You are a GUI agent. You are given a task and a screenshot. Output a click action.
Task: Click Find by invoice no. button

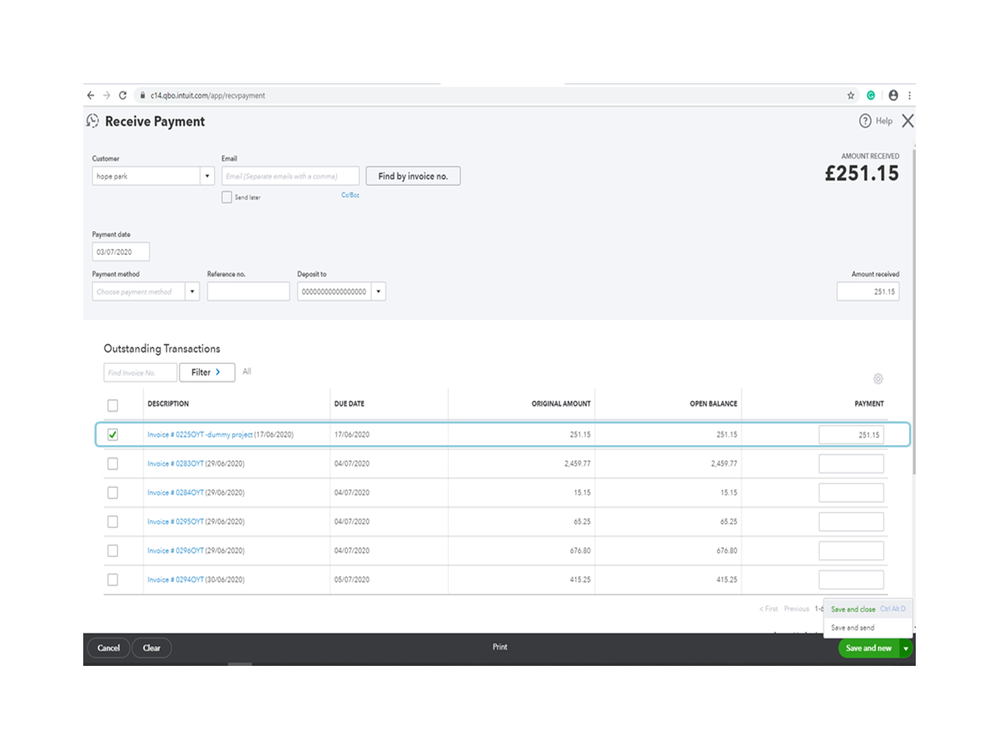coord(413,176)
